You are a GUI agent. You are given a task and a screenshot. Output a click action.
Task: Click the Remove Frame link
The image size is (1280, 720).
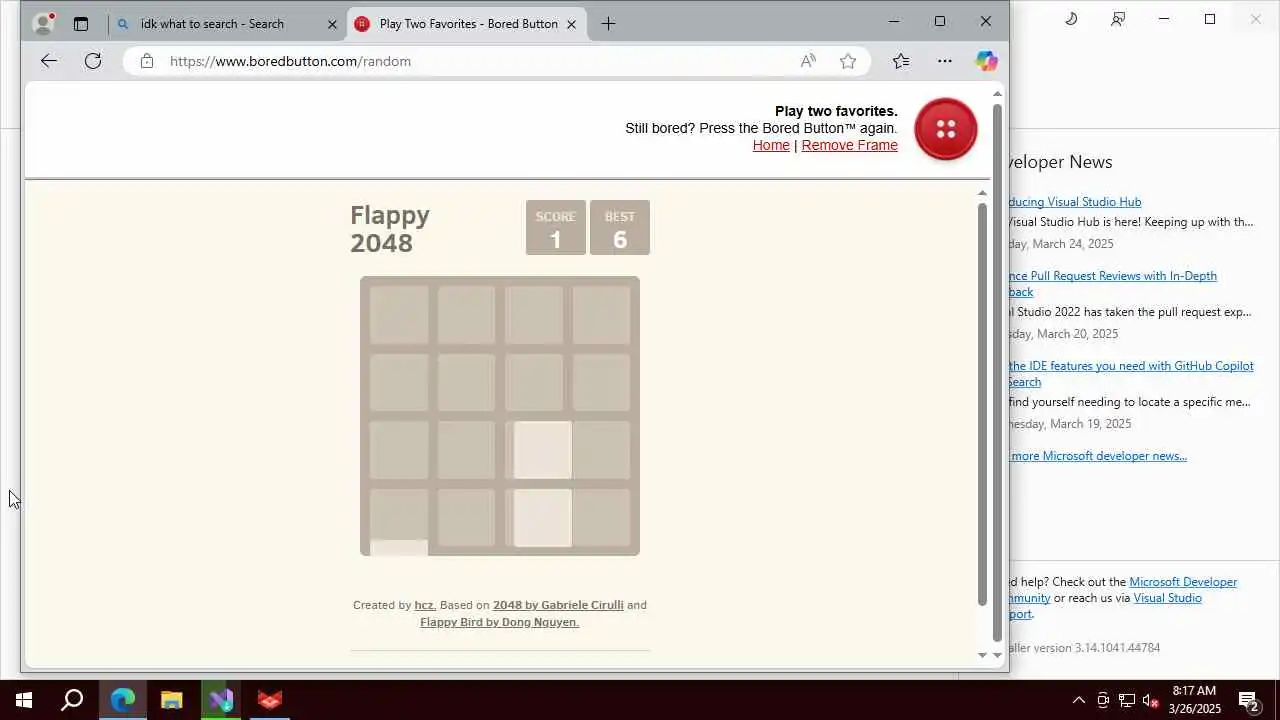(849, 145)
